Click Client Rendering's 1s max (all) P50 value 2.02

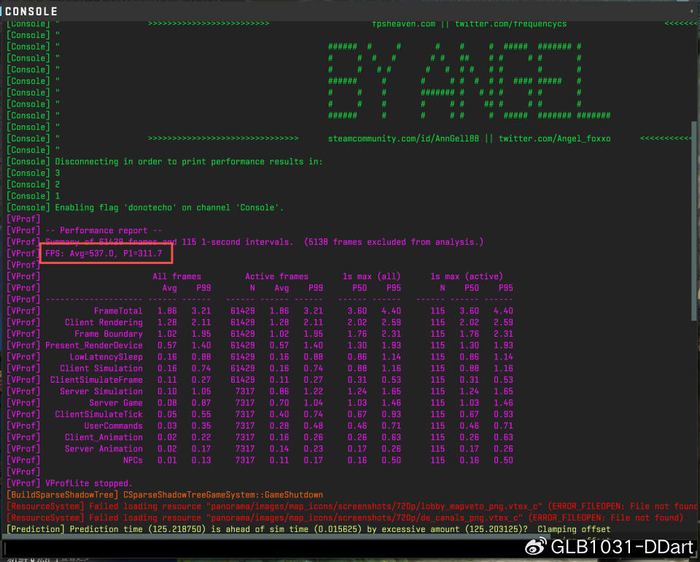(x=357, y=322)
